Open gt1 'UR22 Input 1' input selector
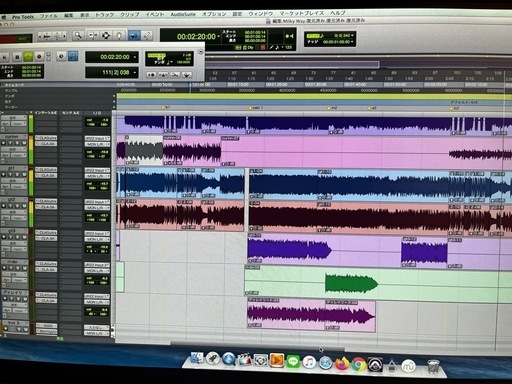The image size is (512, 384). [97, 170]
